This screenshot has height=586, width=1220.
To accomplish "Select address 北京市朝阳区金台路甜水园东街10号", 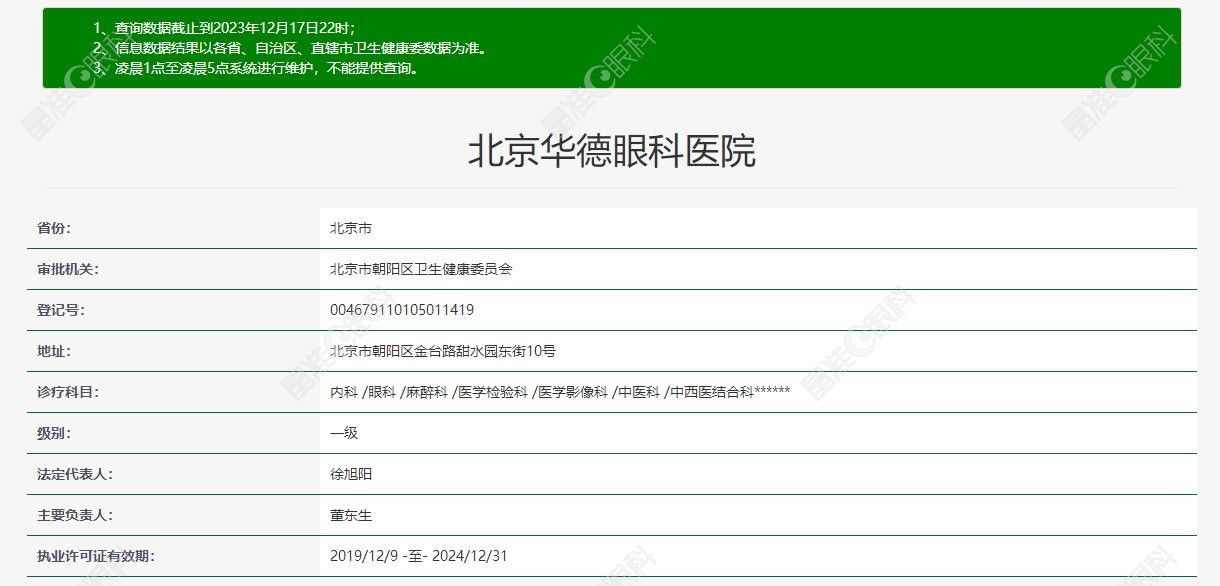I will pyautogui.click(x=443, y=351).
